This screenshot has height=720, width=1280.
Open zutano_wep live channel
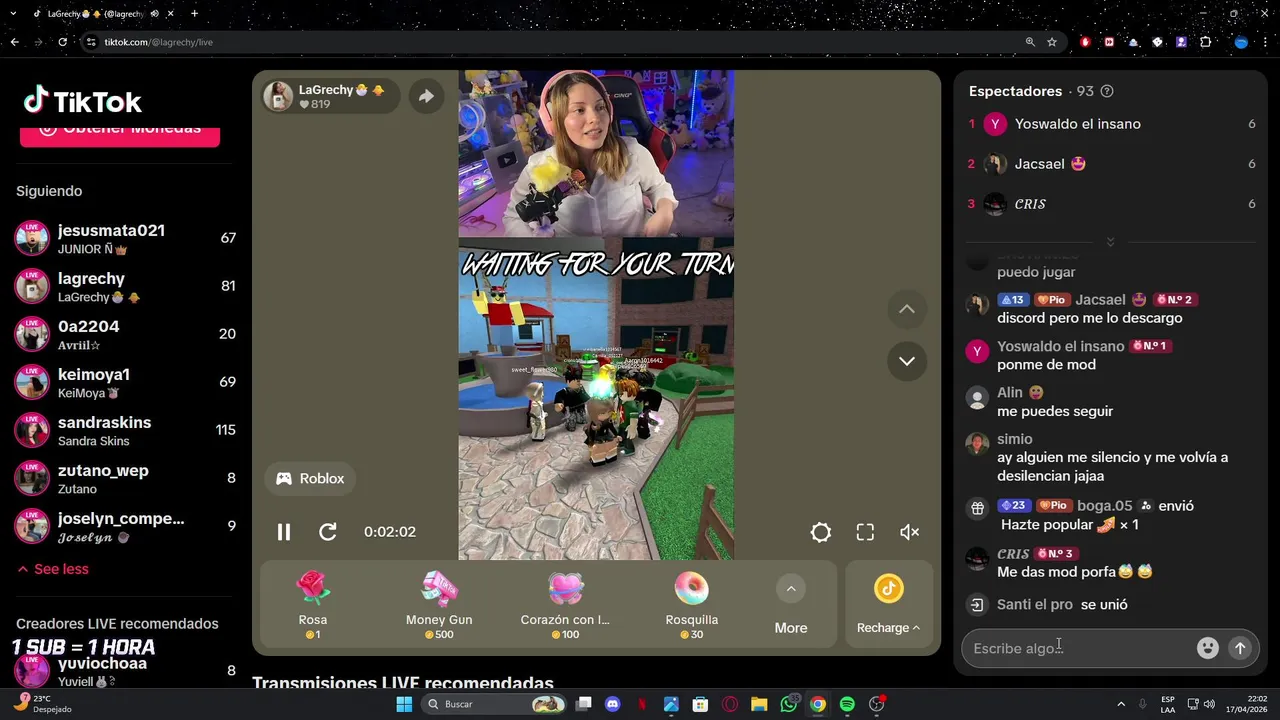click(x=124, y=478)
